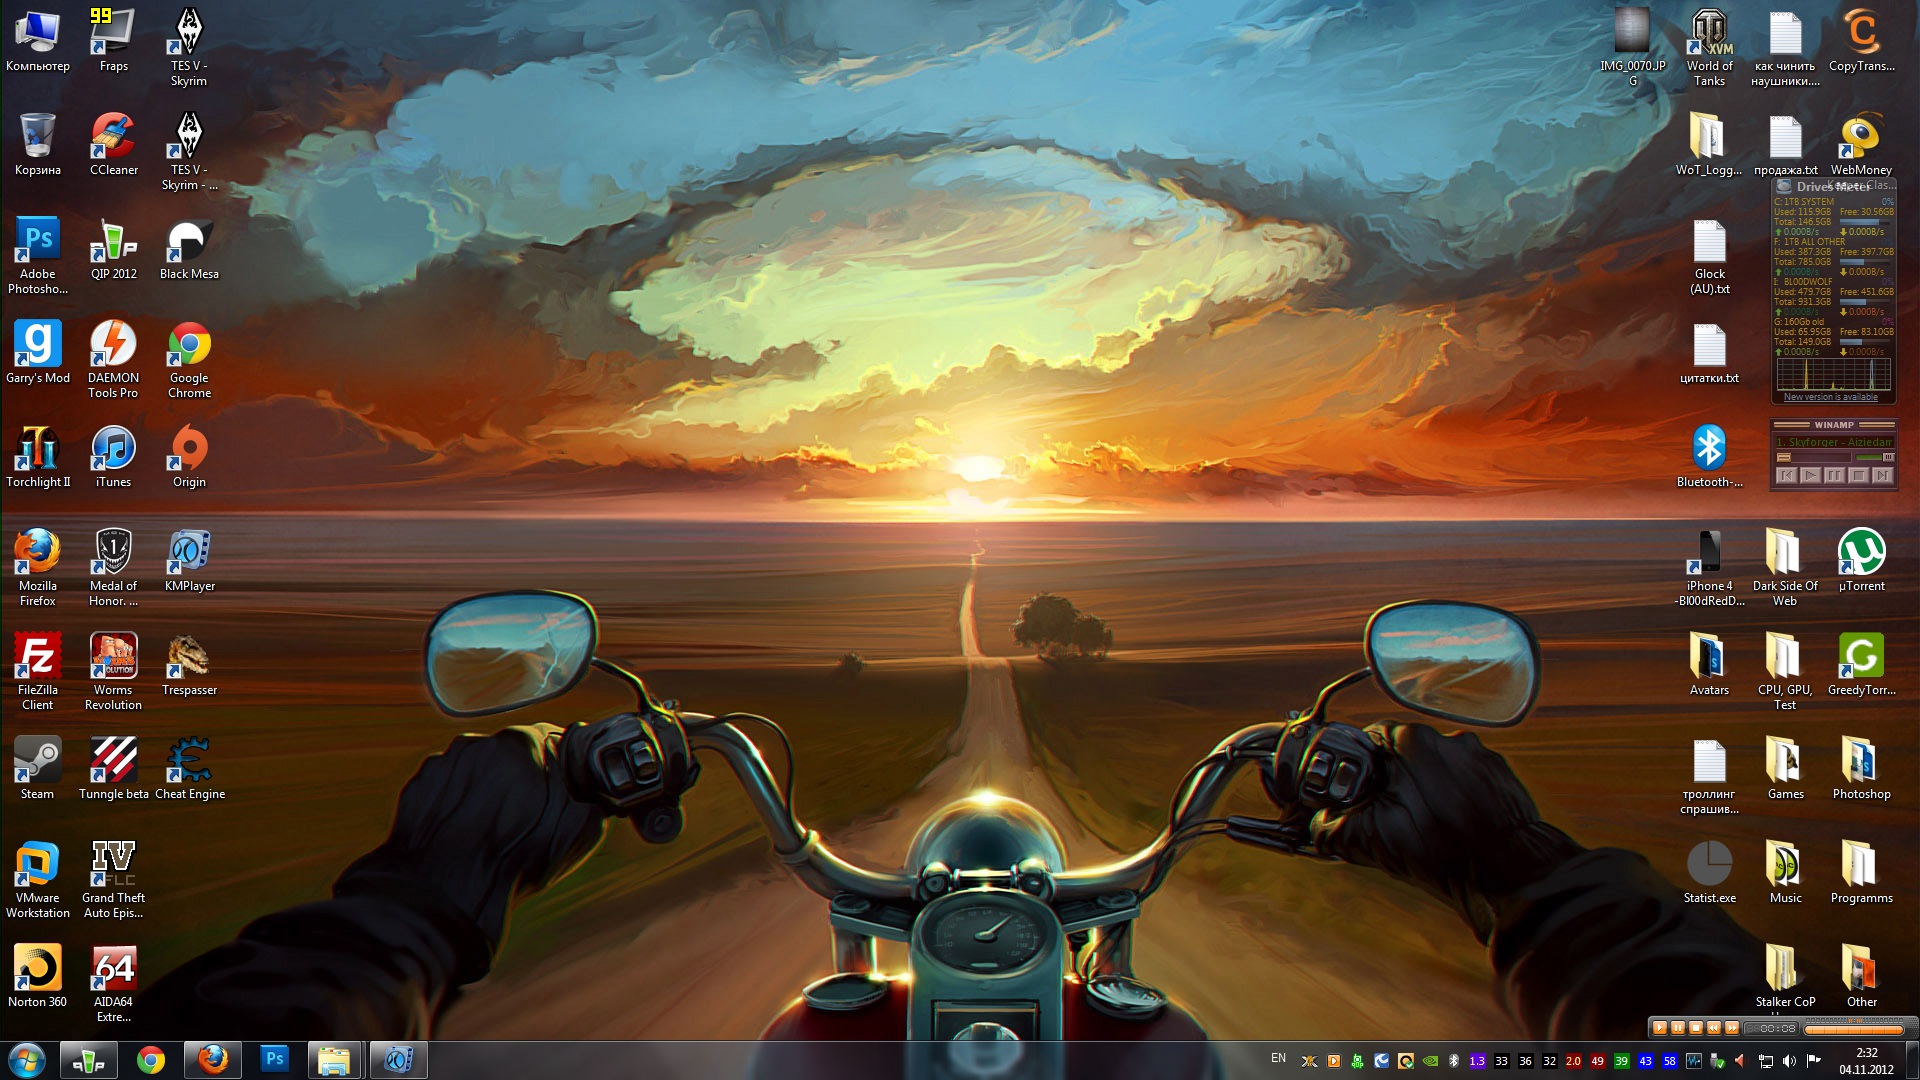1920x1080 pixels.
Task: Open the Mozilla Firefox desktop shortcut
Action: [38, 567]
